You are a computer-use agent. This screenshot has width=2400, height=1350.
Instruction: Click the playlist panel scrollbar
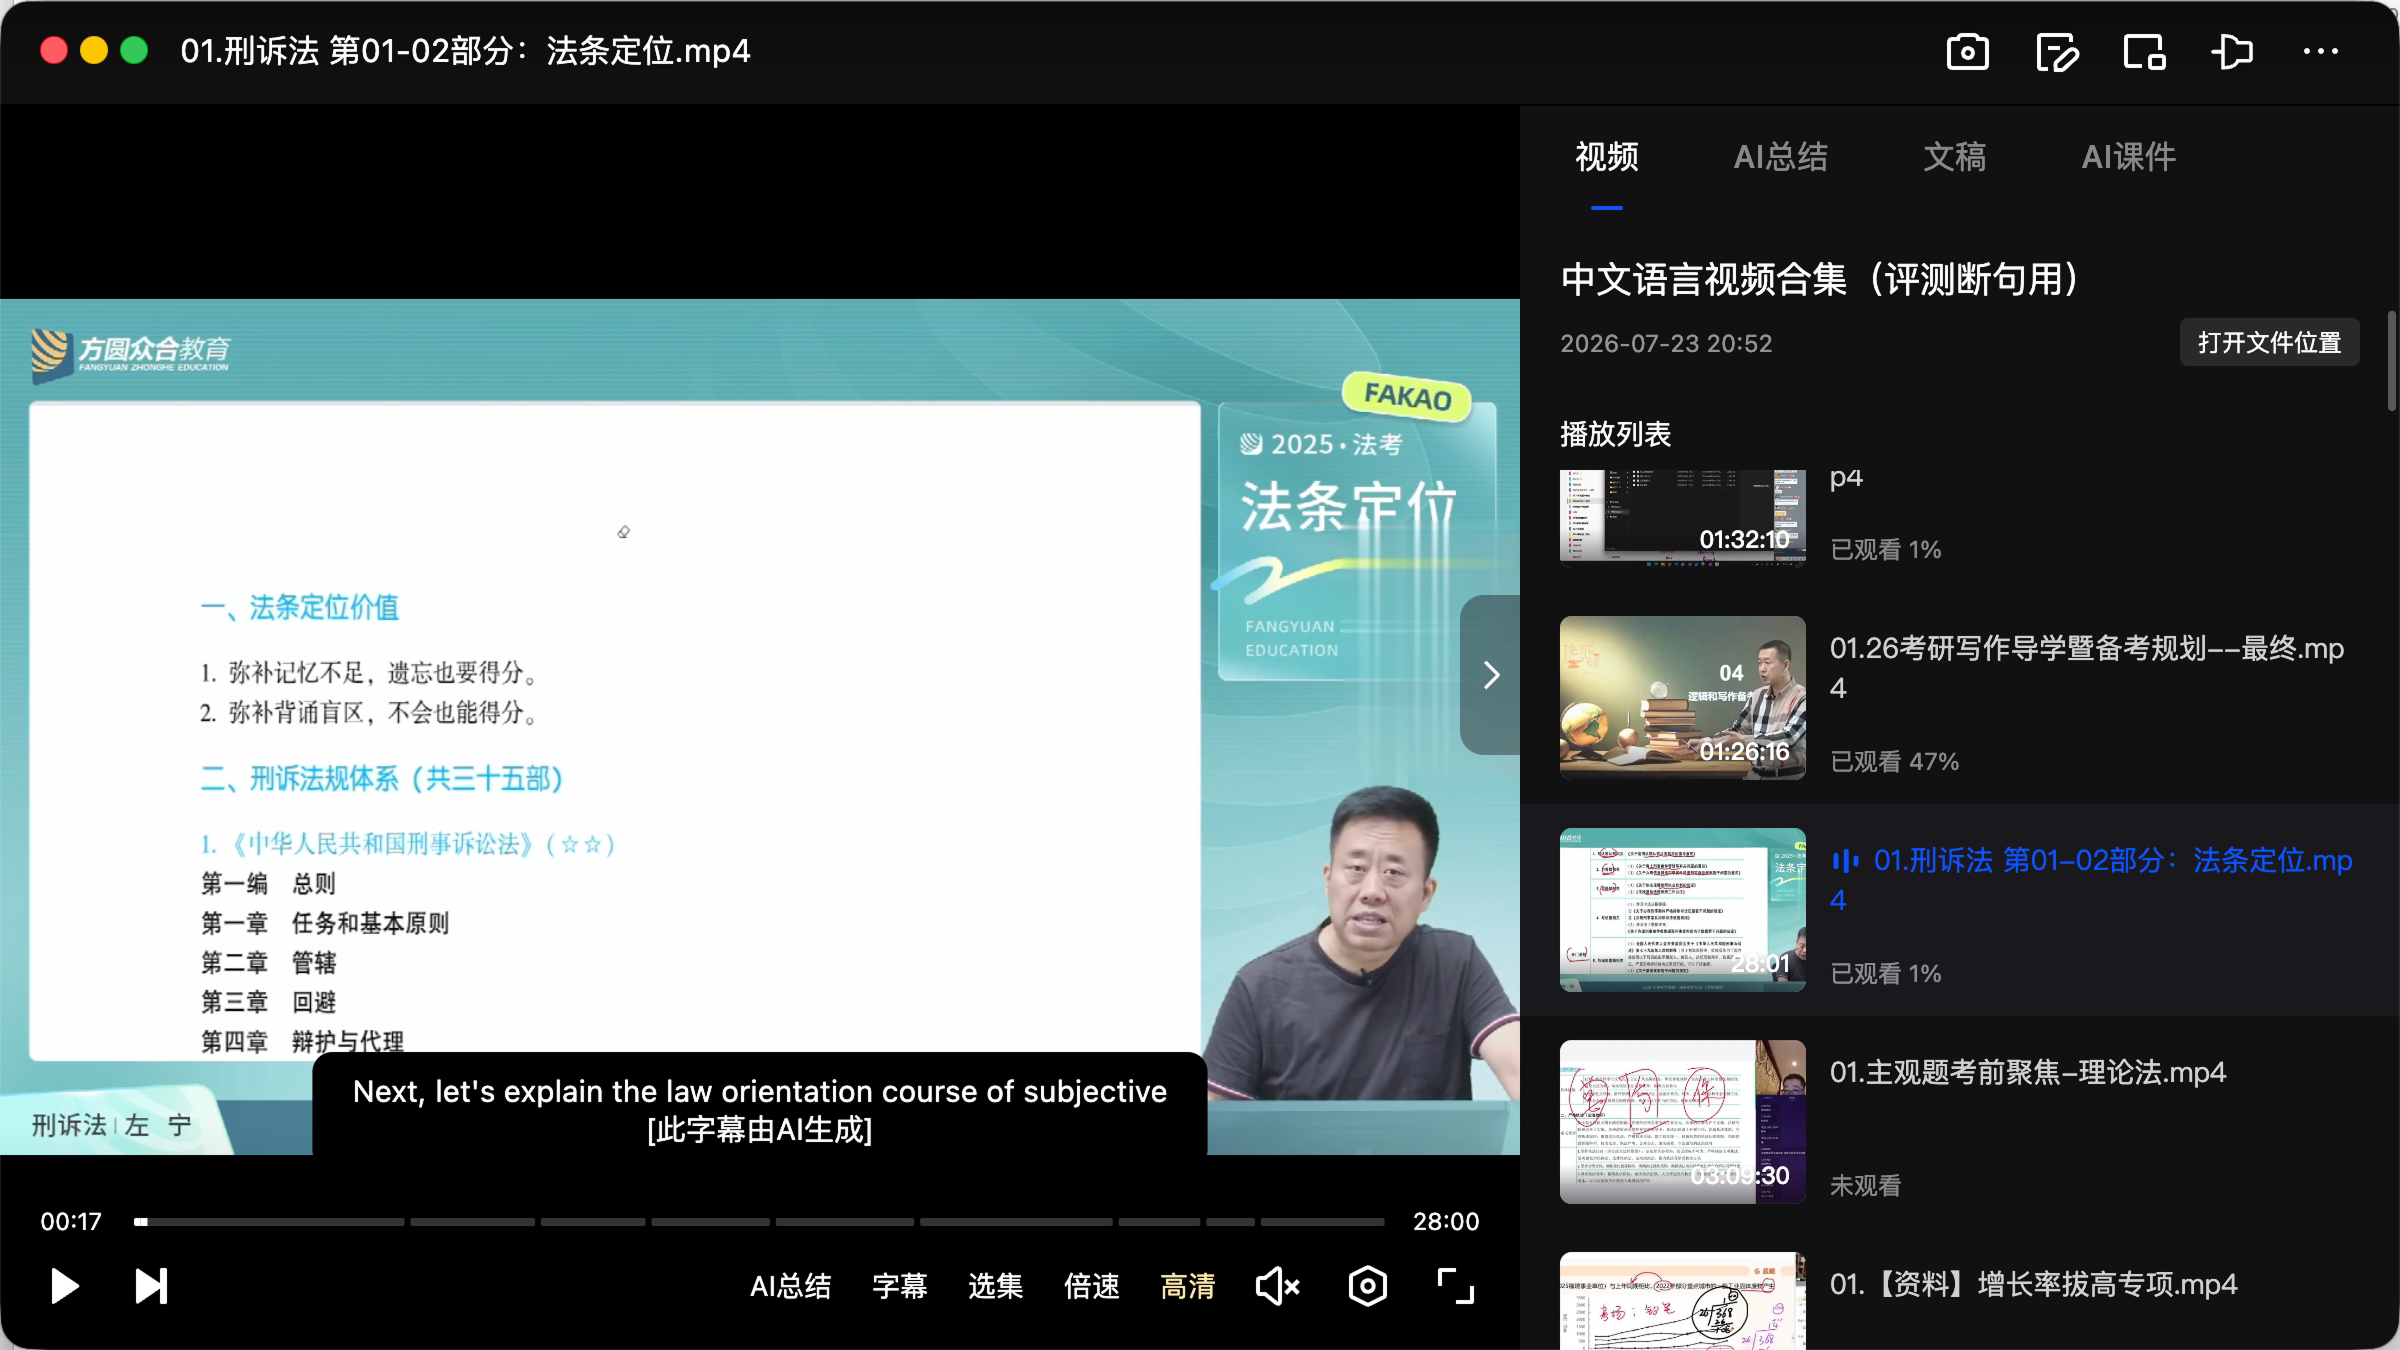point(2391,360)
